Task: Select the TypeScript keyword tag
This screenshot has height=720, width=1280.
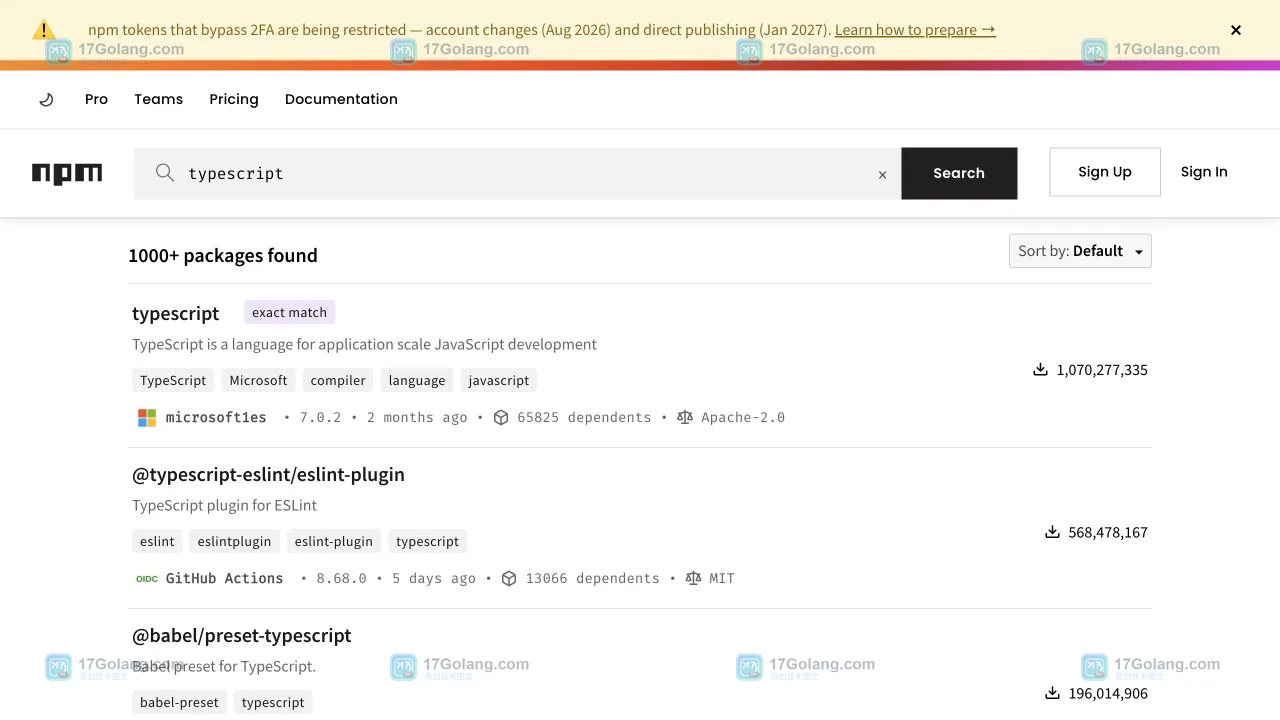Action: tap(173, 380)
